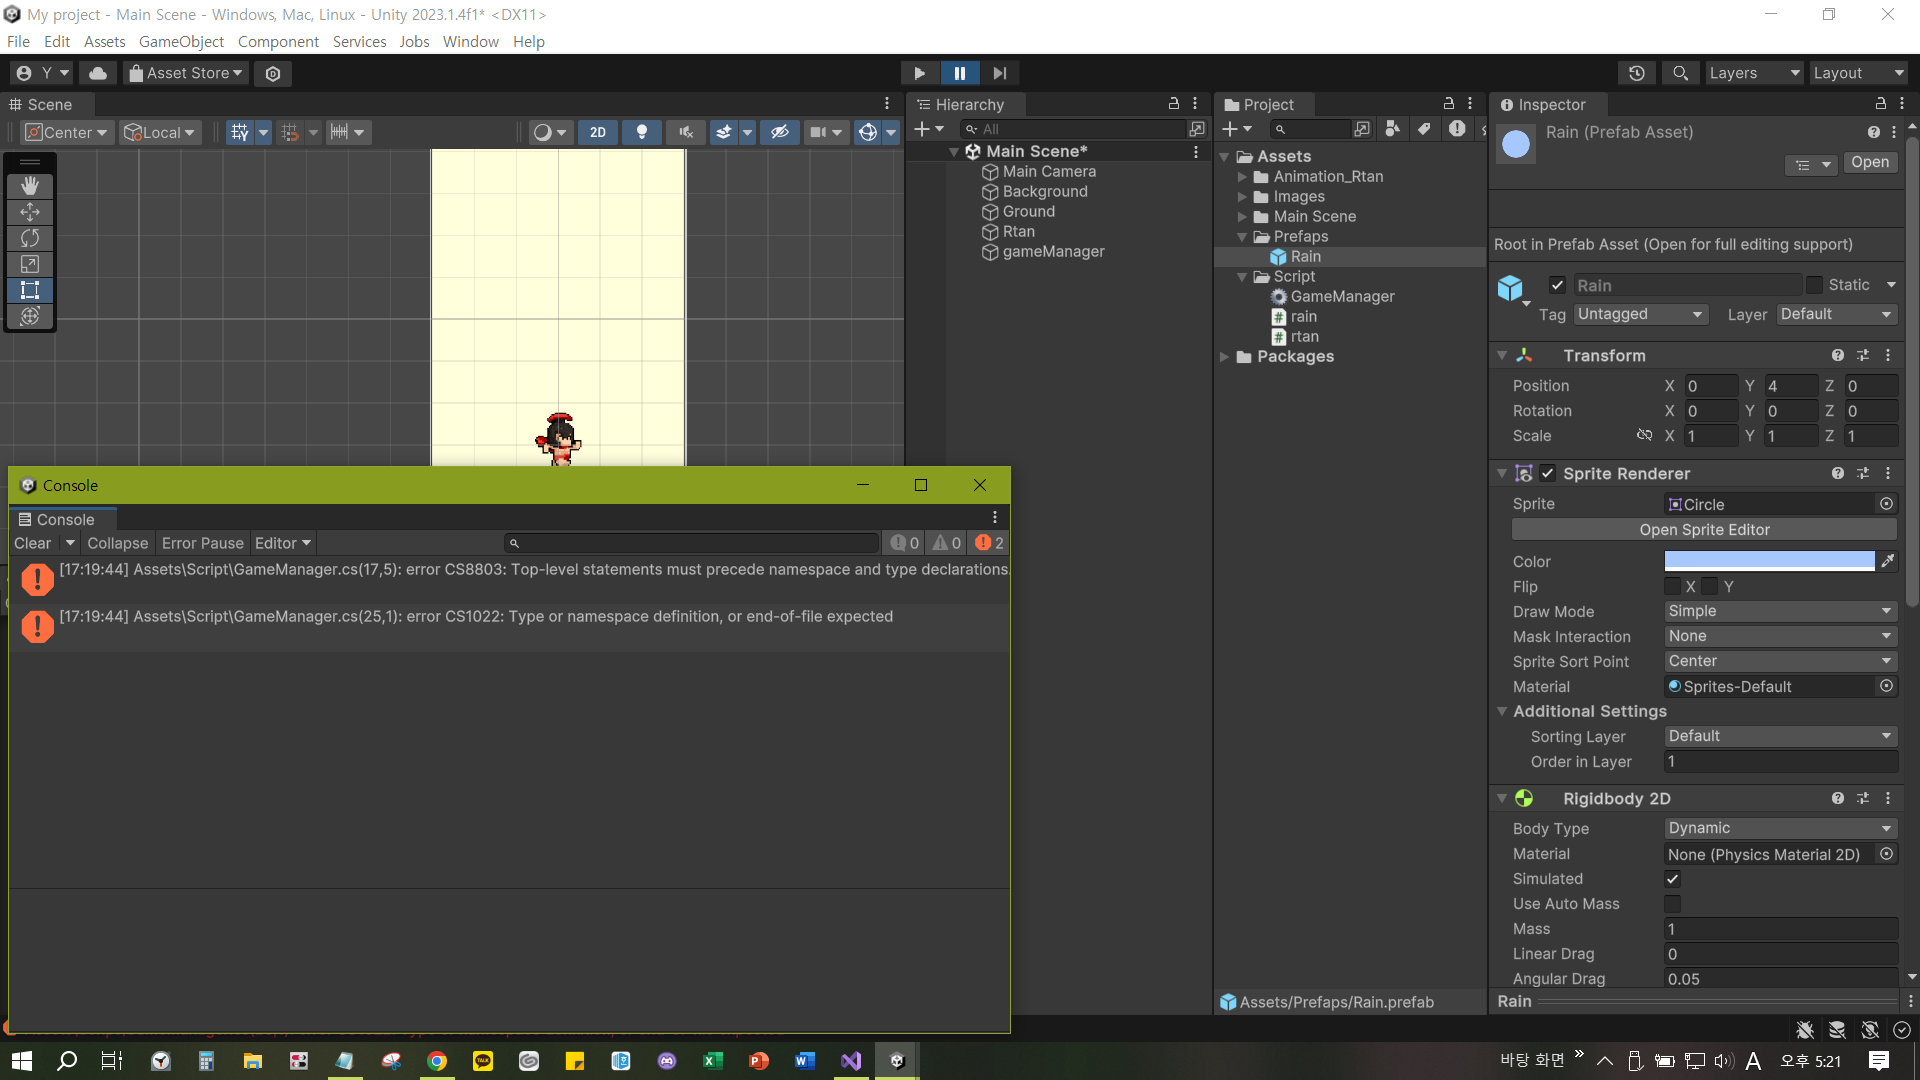The image size is (1920, 1080).
Task: Open the Tag dropdown showing Untagged
Action: pos(1640,315)
